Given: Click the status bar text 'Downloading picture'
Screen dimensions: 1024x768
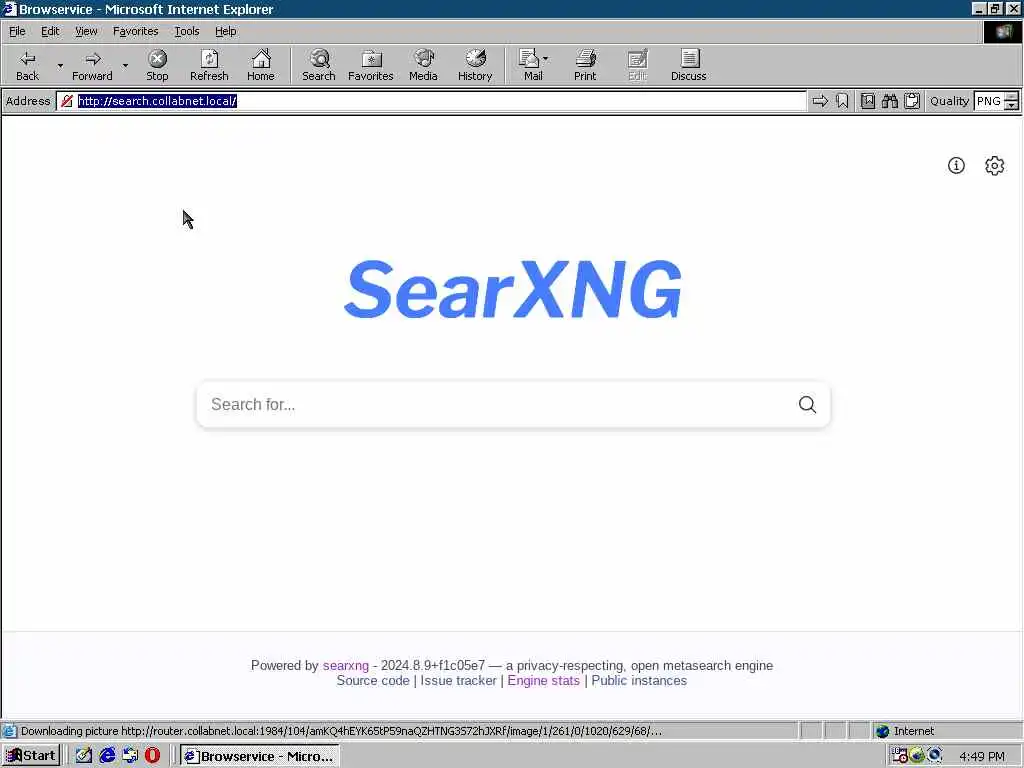Looking at the screenshot, I should pos(70,731).
